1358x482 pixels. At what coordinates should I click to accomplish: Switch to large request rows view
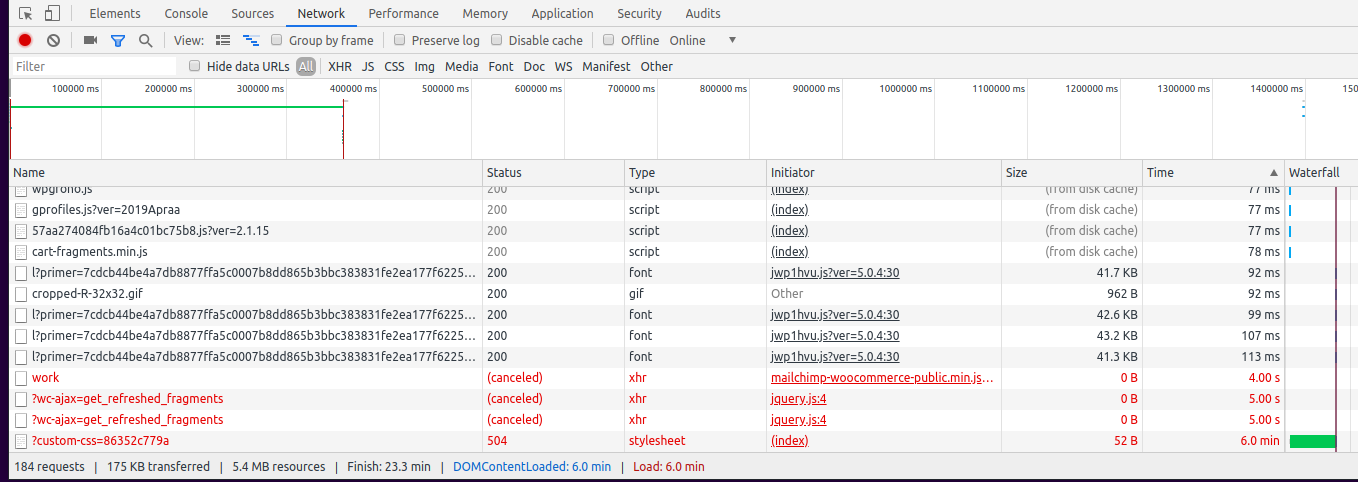click(x=223, y=40)
